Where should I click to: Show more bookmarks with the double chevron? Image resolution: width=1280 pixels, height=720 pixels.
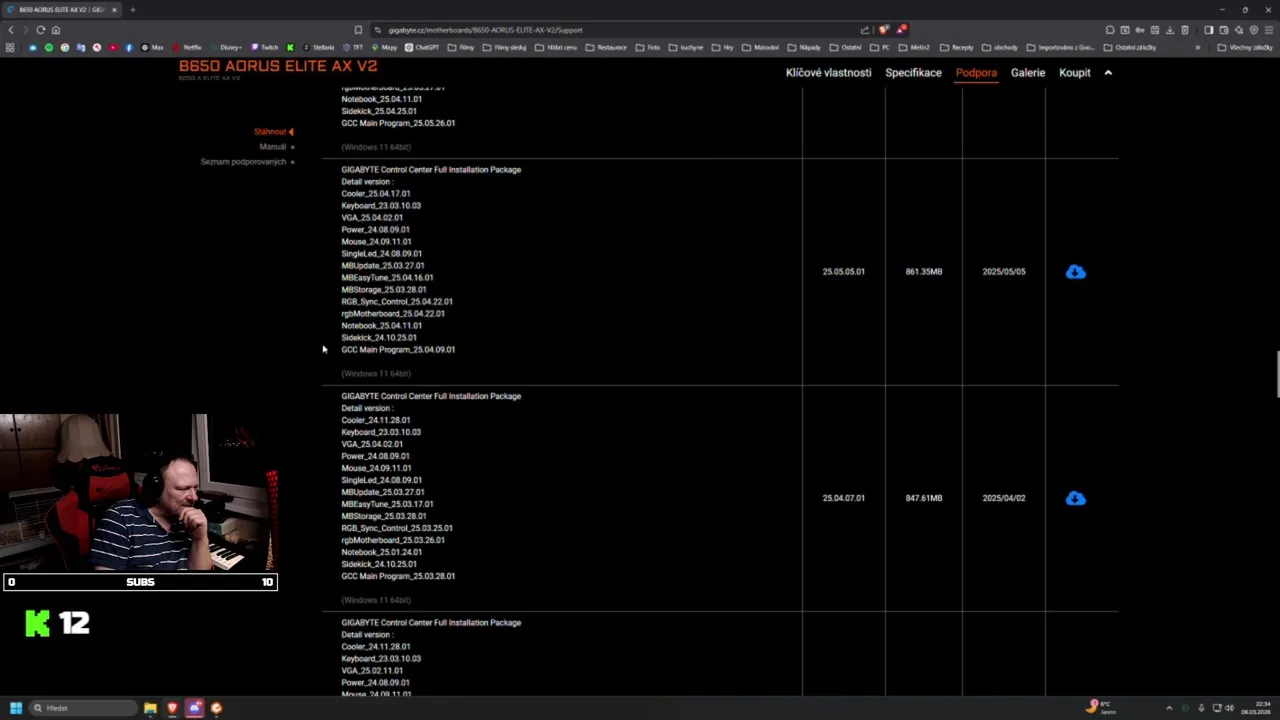1197,47
